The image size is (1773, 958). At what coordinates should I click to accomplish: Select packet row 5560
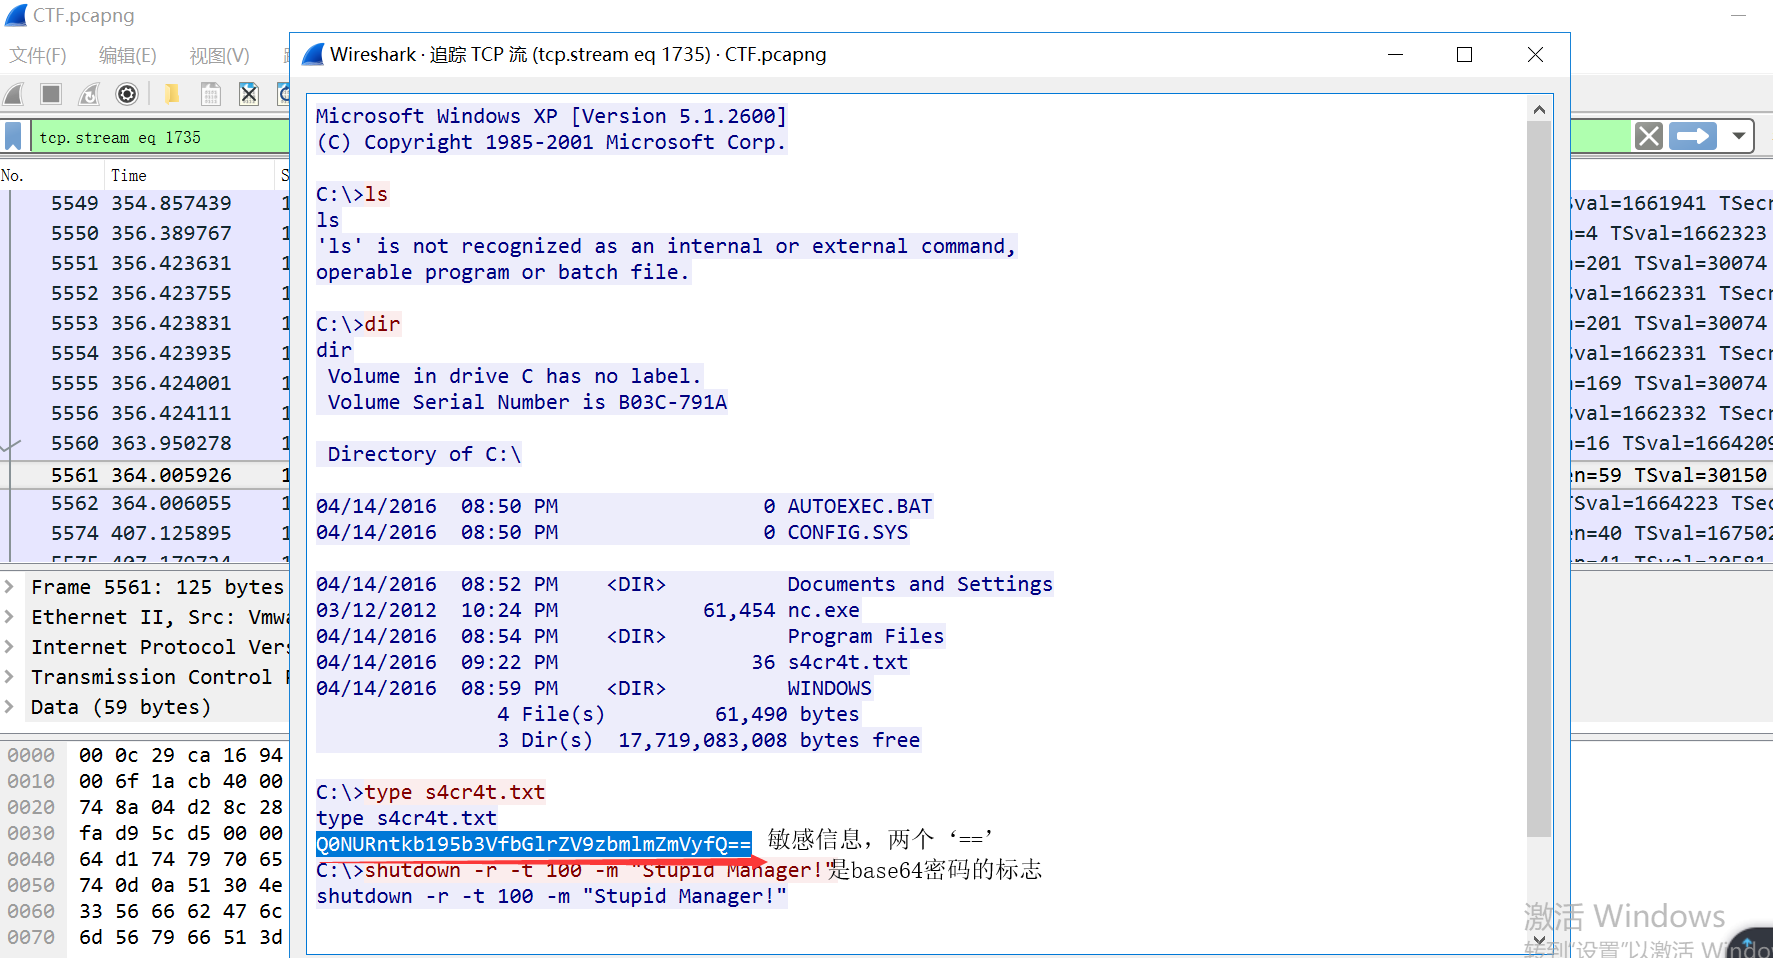145,443
